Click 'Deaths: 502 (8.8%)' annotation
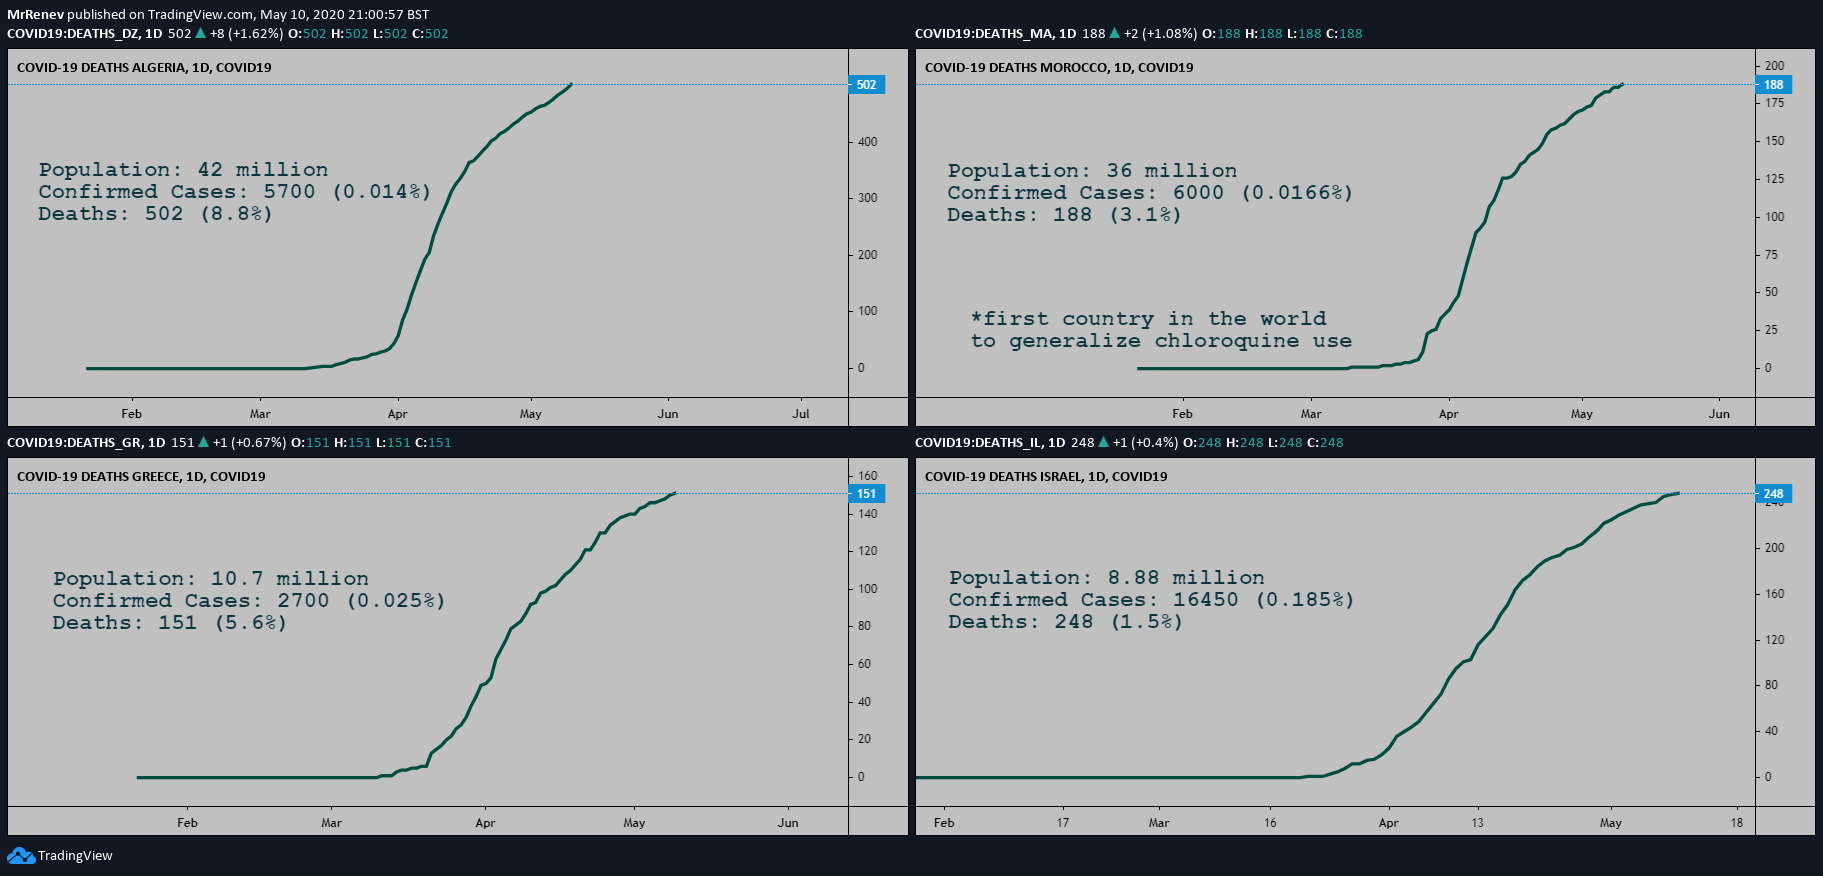Screen dimensions: 1823x876 click(x=155, y=214)
